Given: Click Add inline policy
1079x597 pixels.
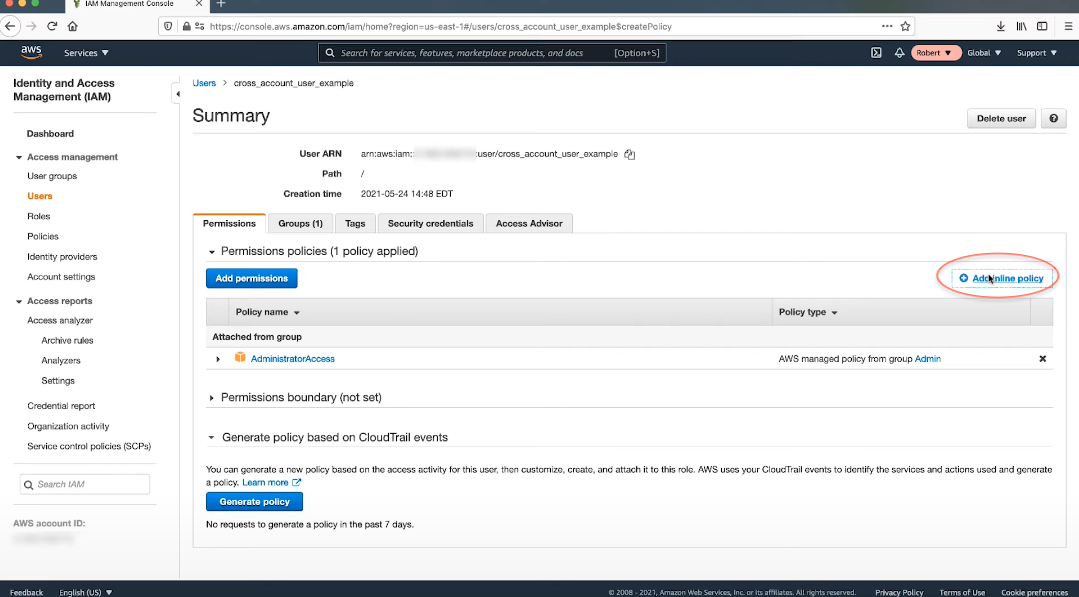Looking at the screenshot, I should click(1001, 278).
